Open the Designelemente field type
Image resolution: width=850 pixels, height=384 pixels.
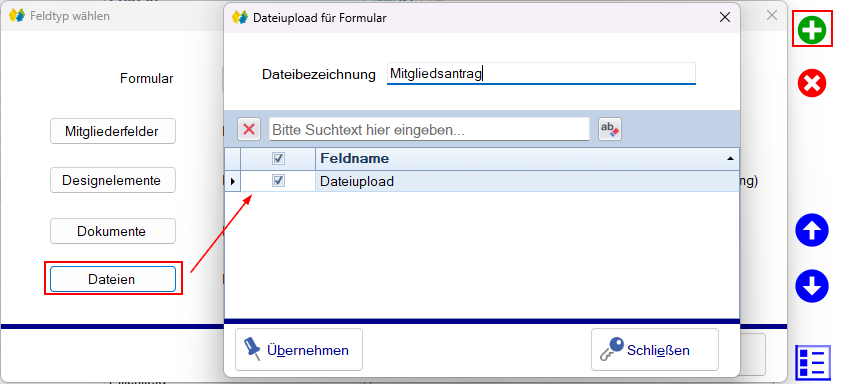(x=113, y=180)
